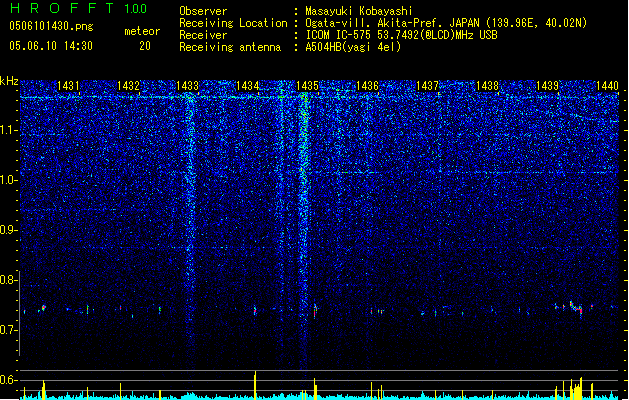The width and height of the screenshot is (629, 400).
Task: Select the file name 0506101430.png
Action: [x=51, y=26]
